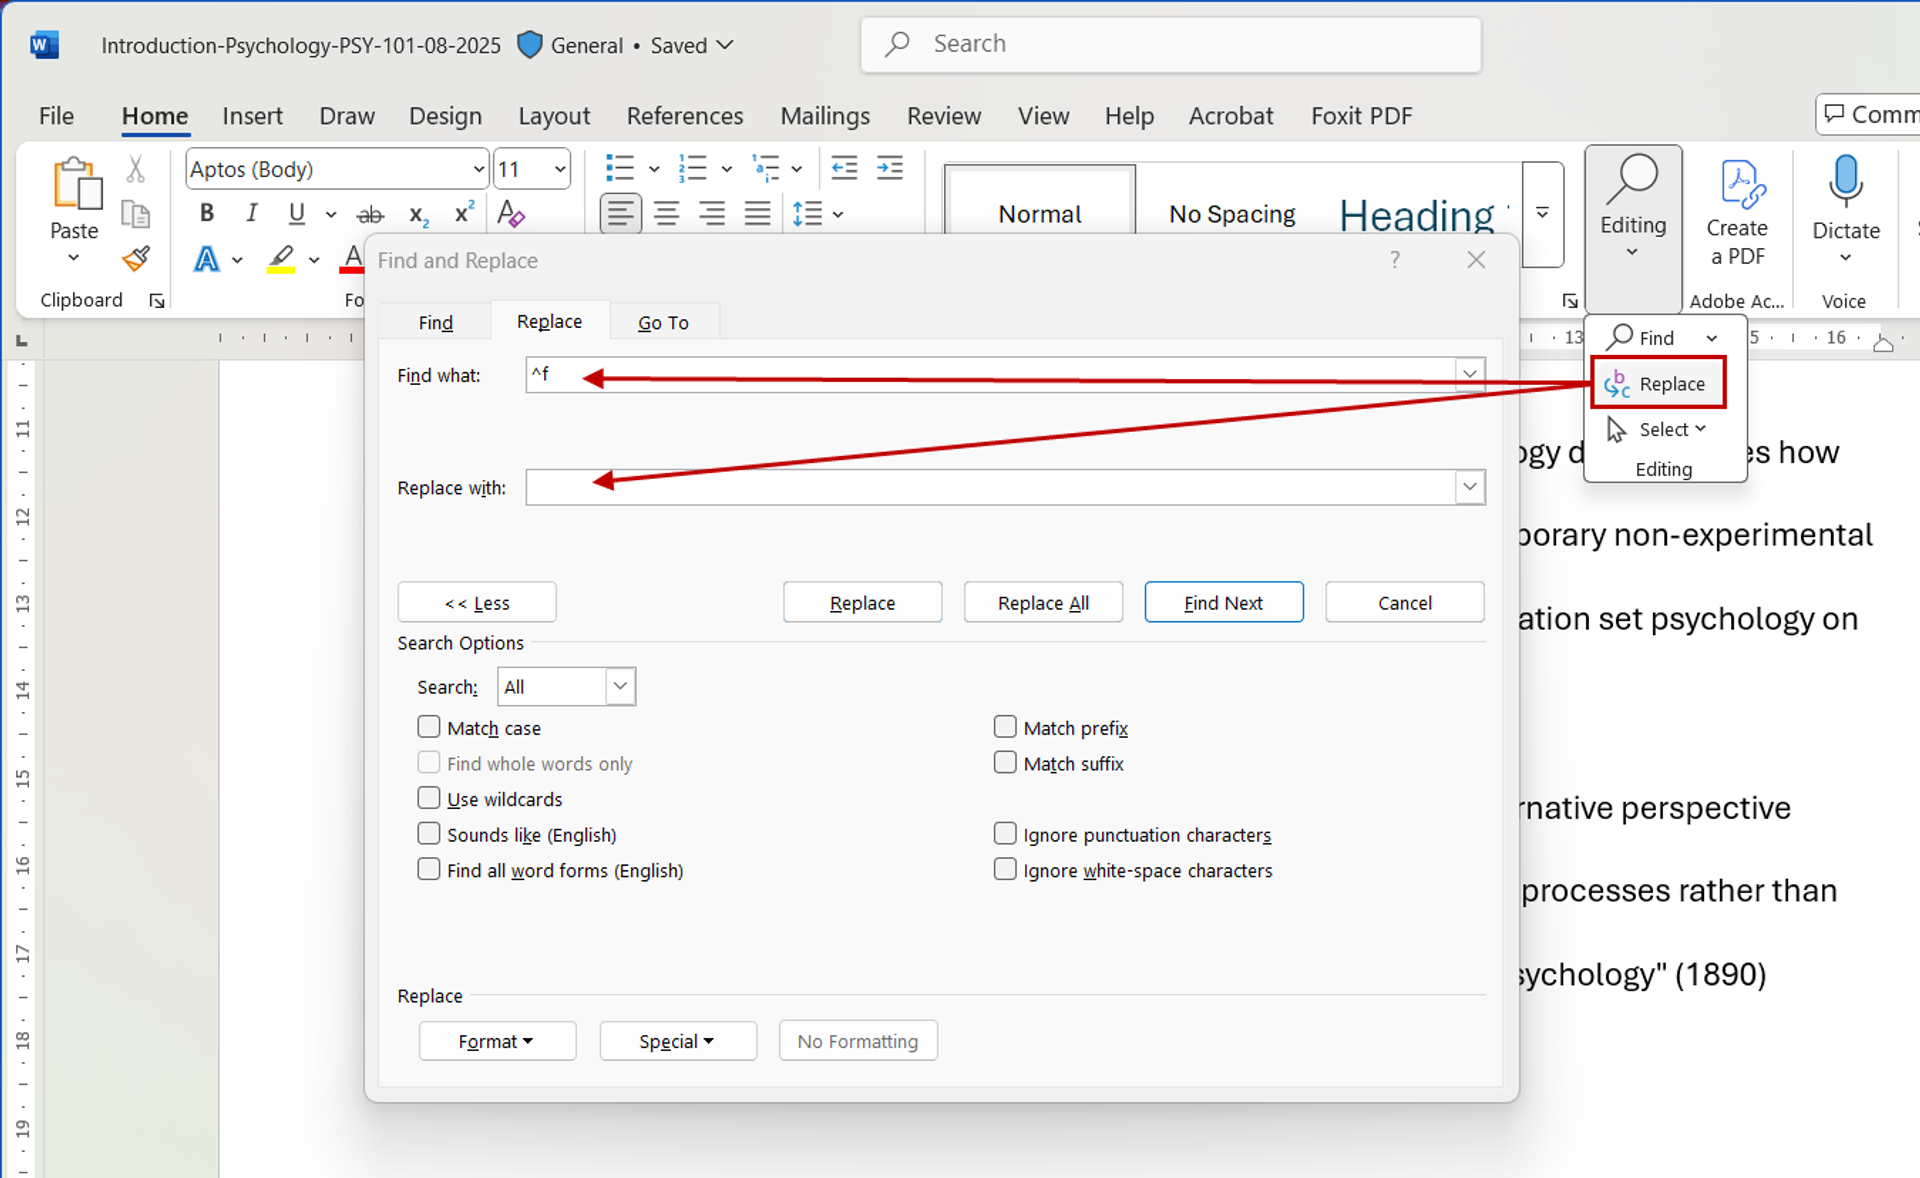Screen dimensions: 1920x1178
Task: Enable the Match case checkbox
Action: (429, 727)
